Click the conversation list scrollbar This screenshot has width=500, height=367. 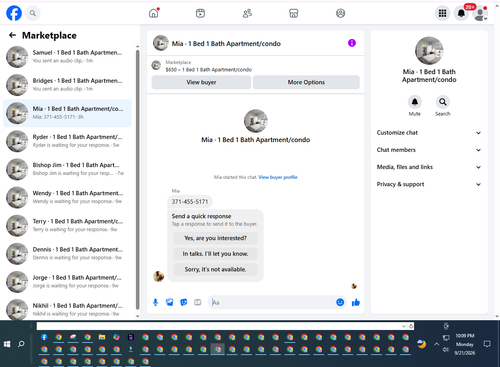point(137,180)
